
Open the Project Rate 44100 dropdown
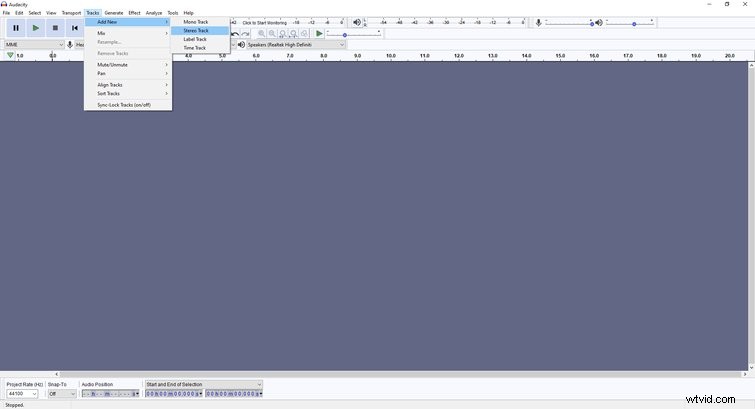point(22,394)
